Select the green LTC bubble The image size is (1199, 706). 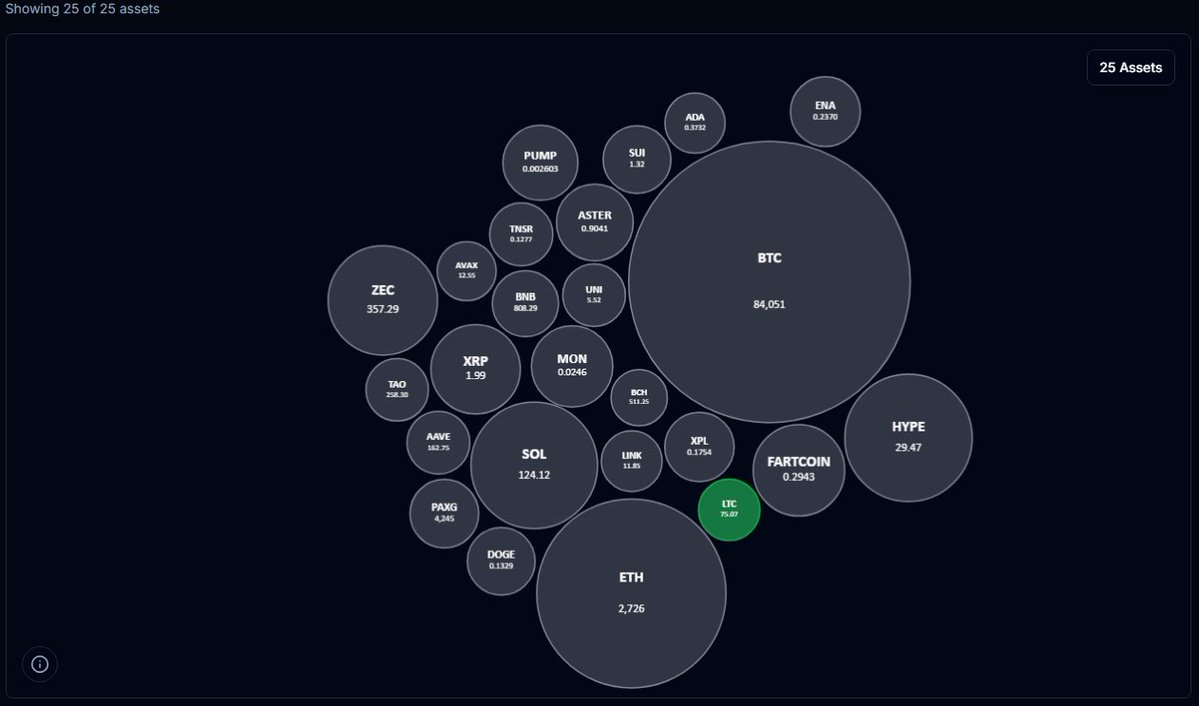coord(729,509)
